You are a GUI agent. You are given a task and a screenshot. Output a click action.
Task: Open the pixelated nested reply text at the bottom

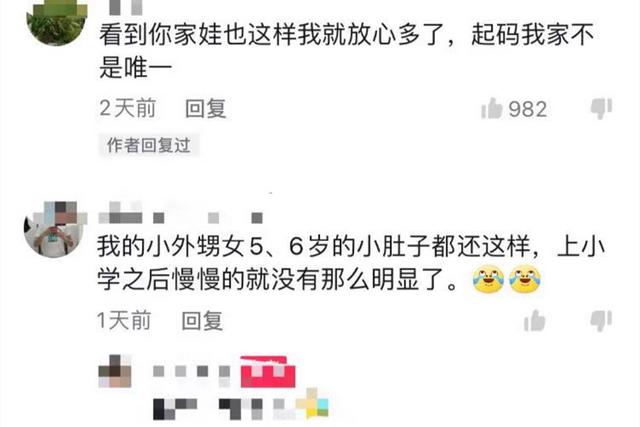pyautogui.click(x=241, y=405)
